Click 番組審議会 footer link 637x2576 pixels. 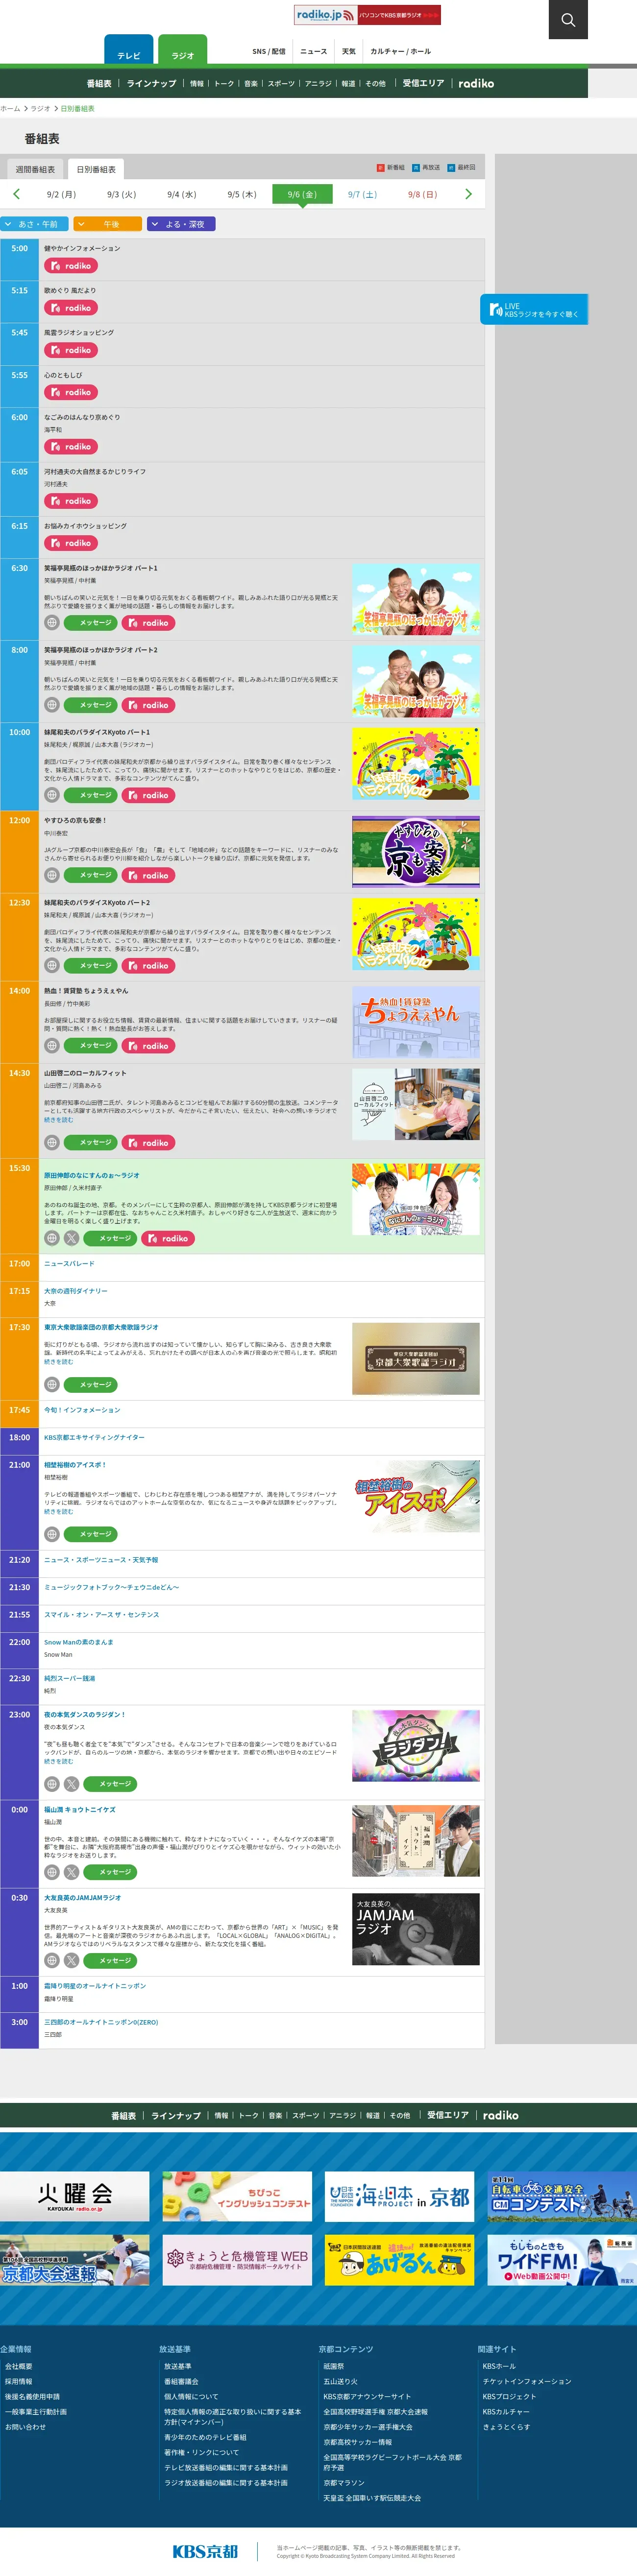[181, 2381]
